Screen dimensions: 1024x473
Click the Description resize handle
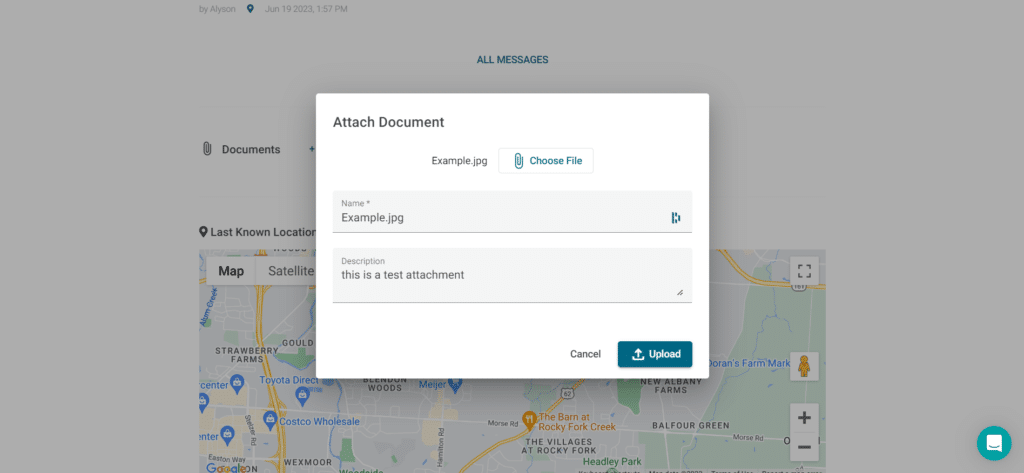[x=680, y=292]
